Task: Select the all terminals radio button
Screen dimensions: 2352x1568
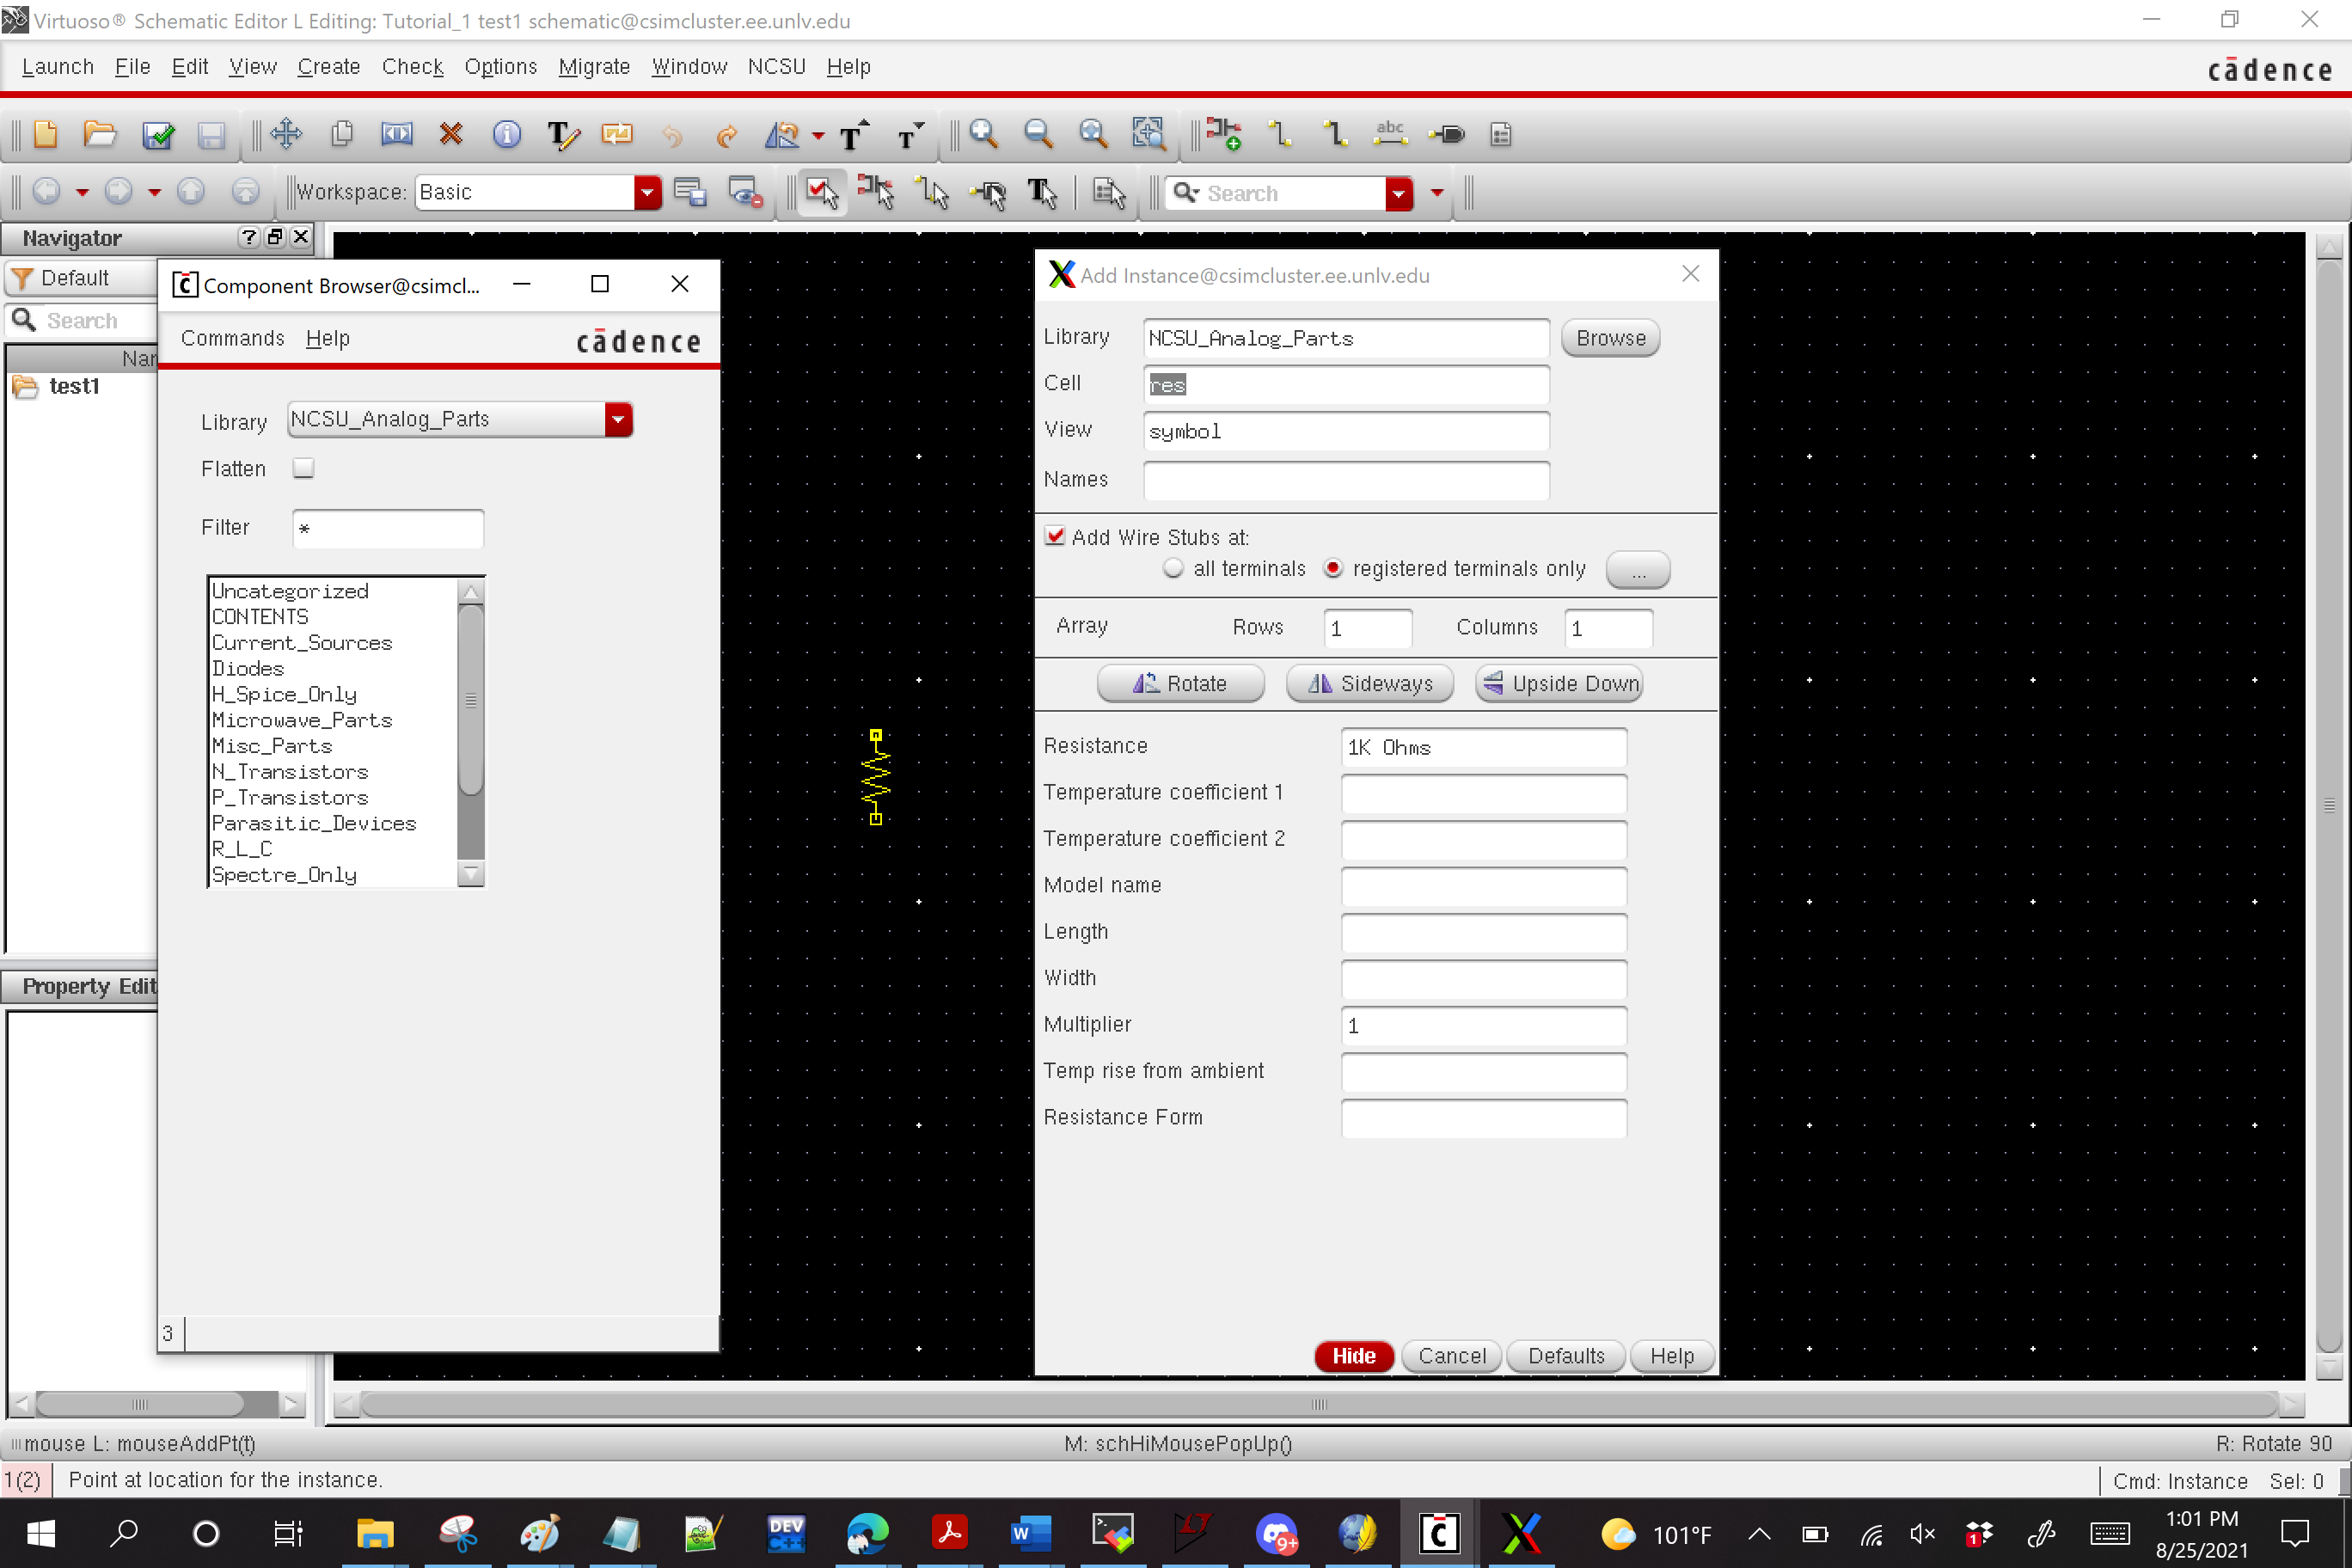Action: [x=1173, y=568]
